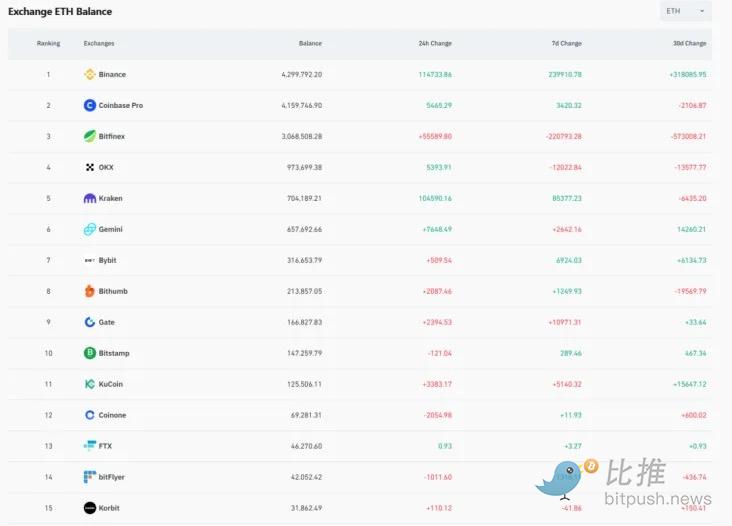Click the OKX logo icon
This screenshot has width=732, height=526.
pyautogui.click(x=90, y=167)
